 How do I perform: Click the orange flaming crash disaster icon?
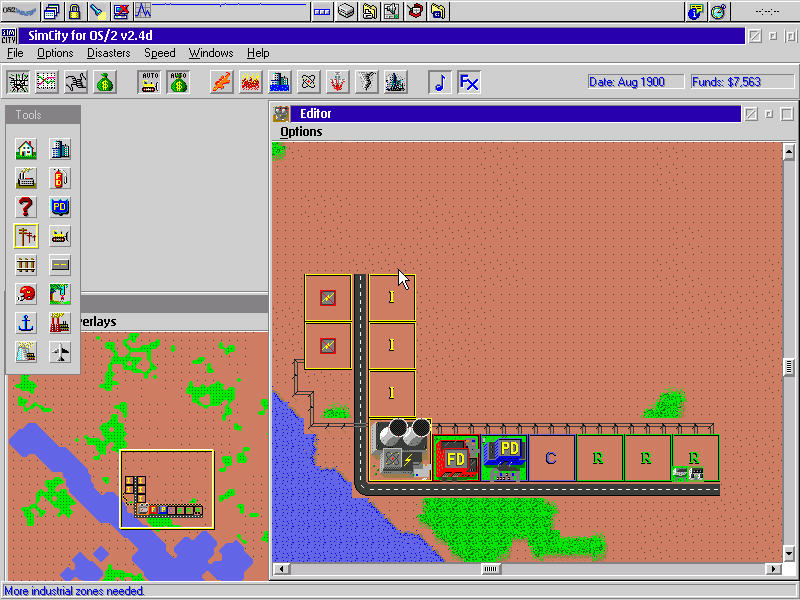[221, 82]
